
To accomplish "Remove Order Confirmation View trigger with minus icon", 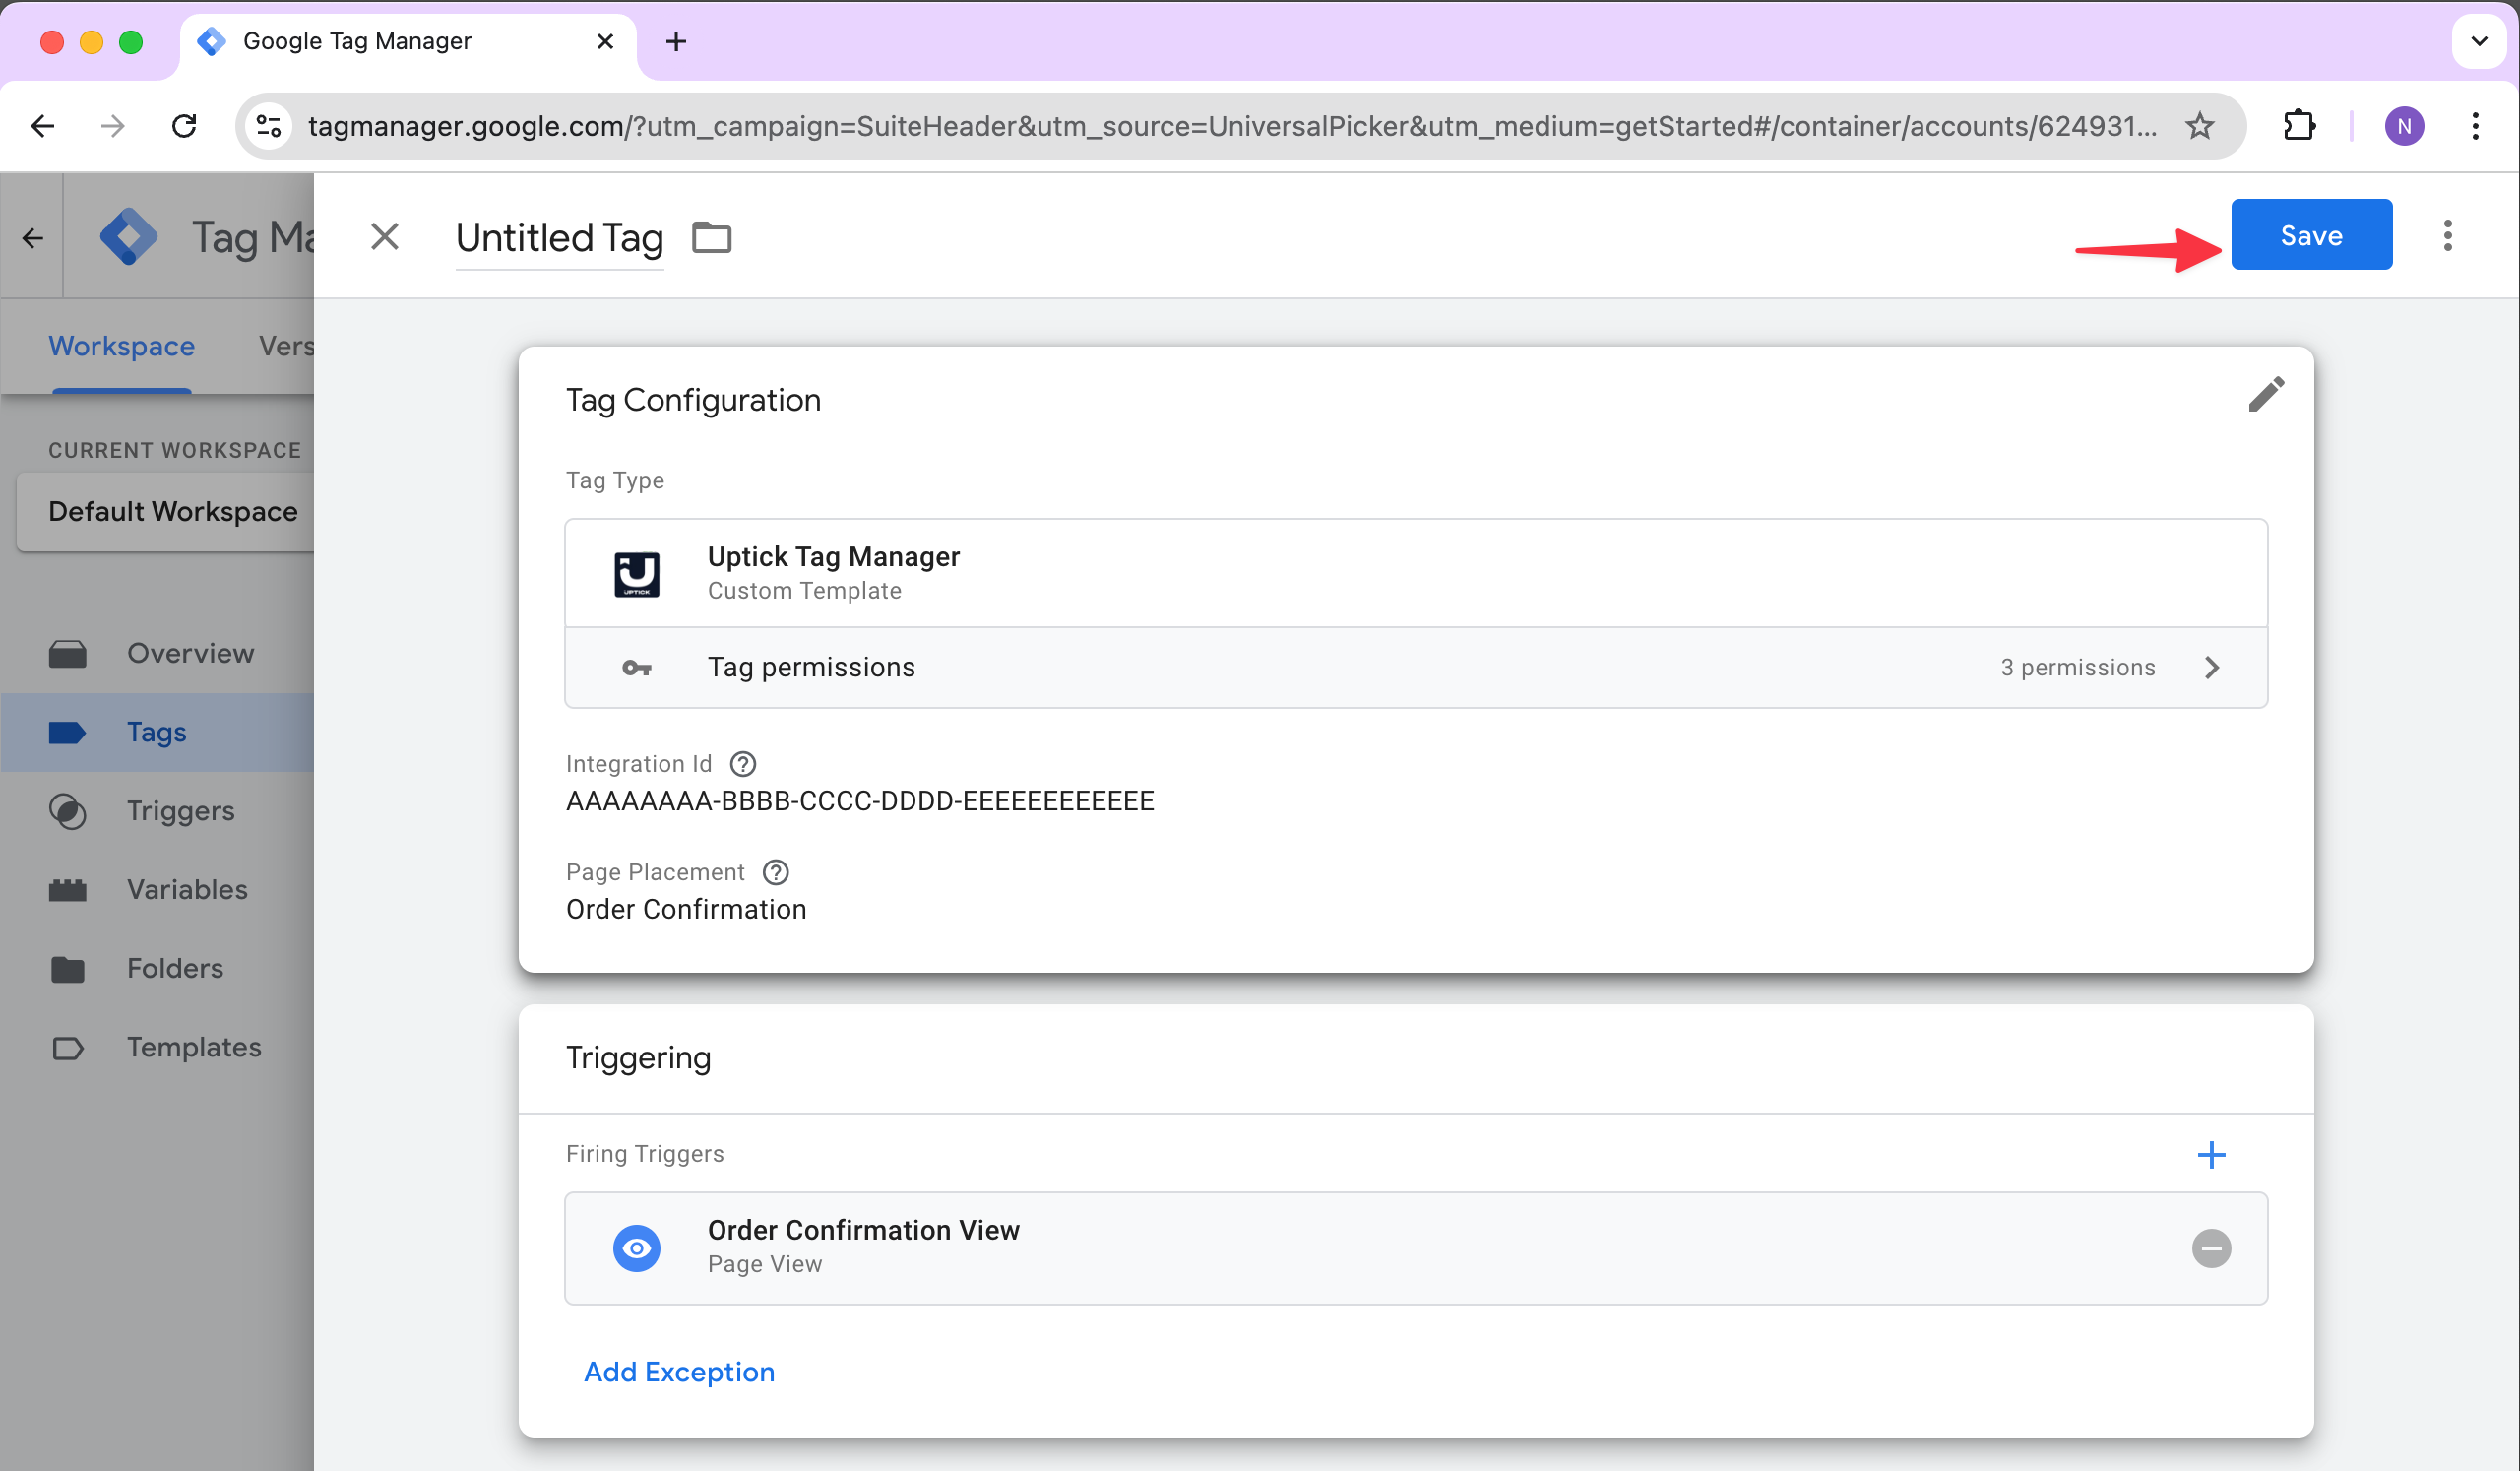I will click(2210, 1248).
